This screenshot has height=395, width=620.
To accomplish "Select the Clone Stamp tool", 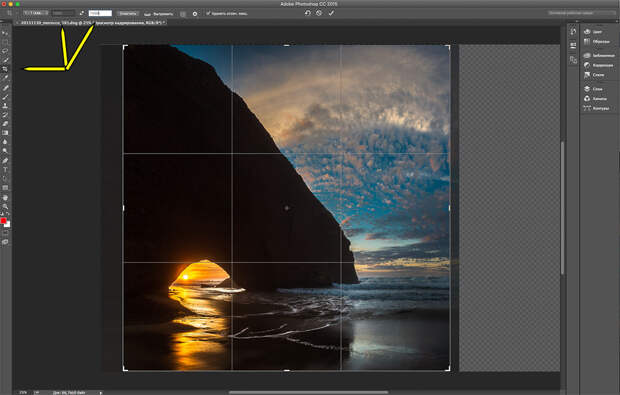I will (5, 106).
